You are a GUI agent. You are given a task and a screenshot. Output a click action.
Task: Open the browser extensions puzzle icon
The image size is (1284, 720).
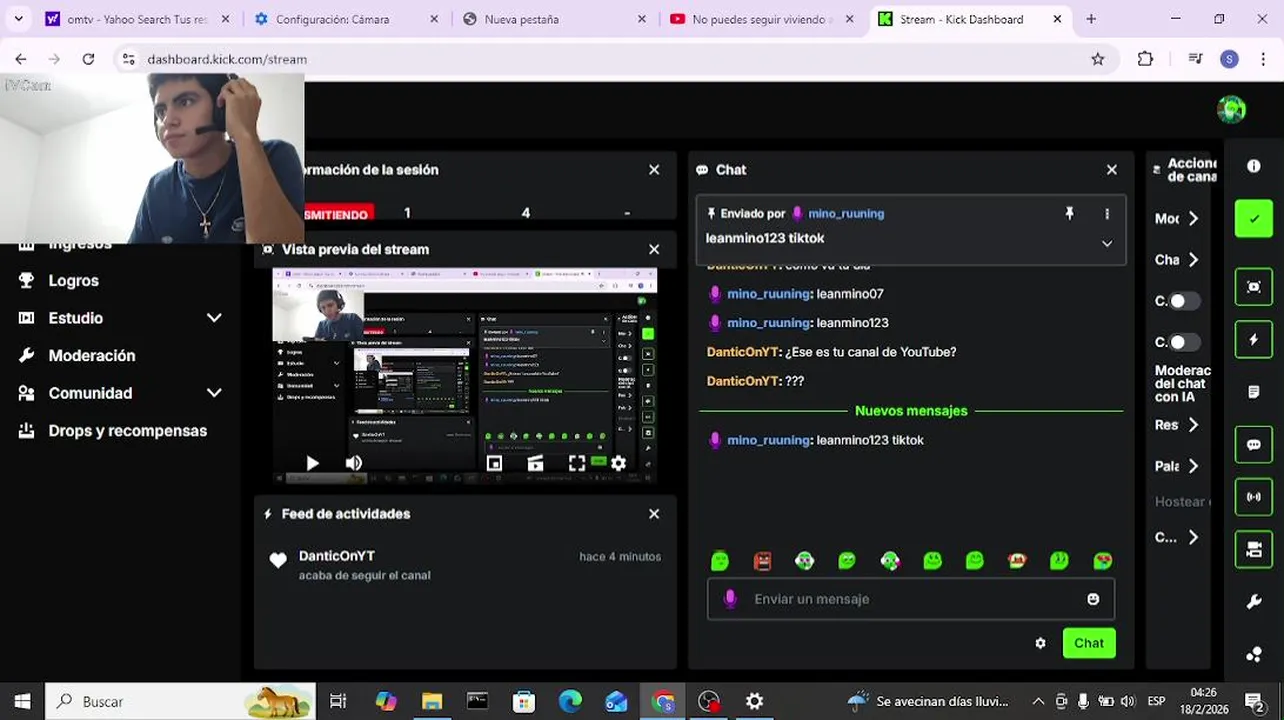click(x=1146, y=59)
